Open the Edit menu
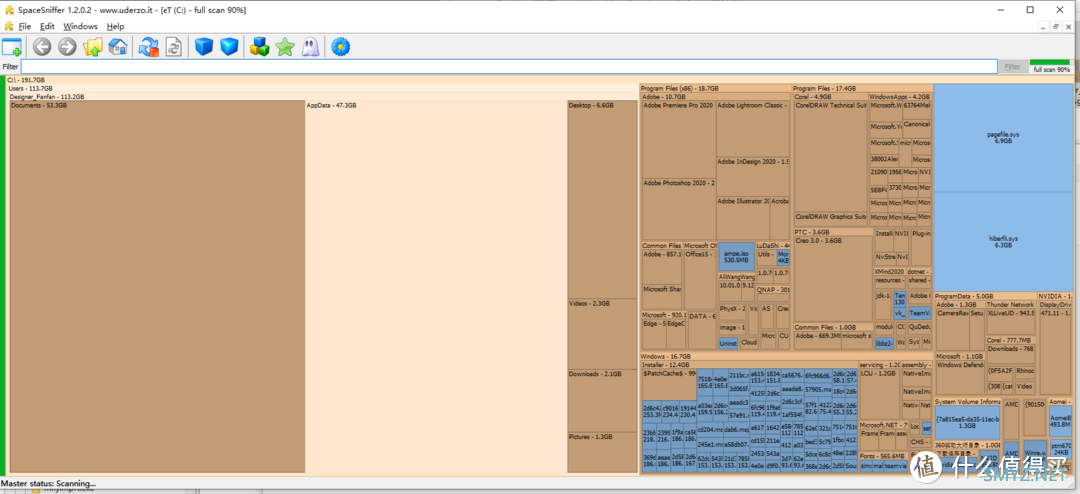 (47, 26)
